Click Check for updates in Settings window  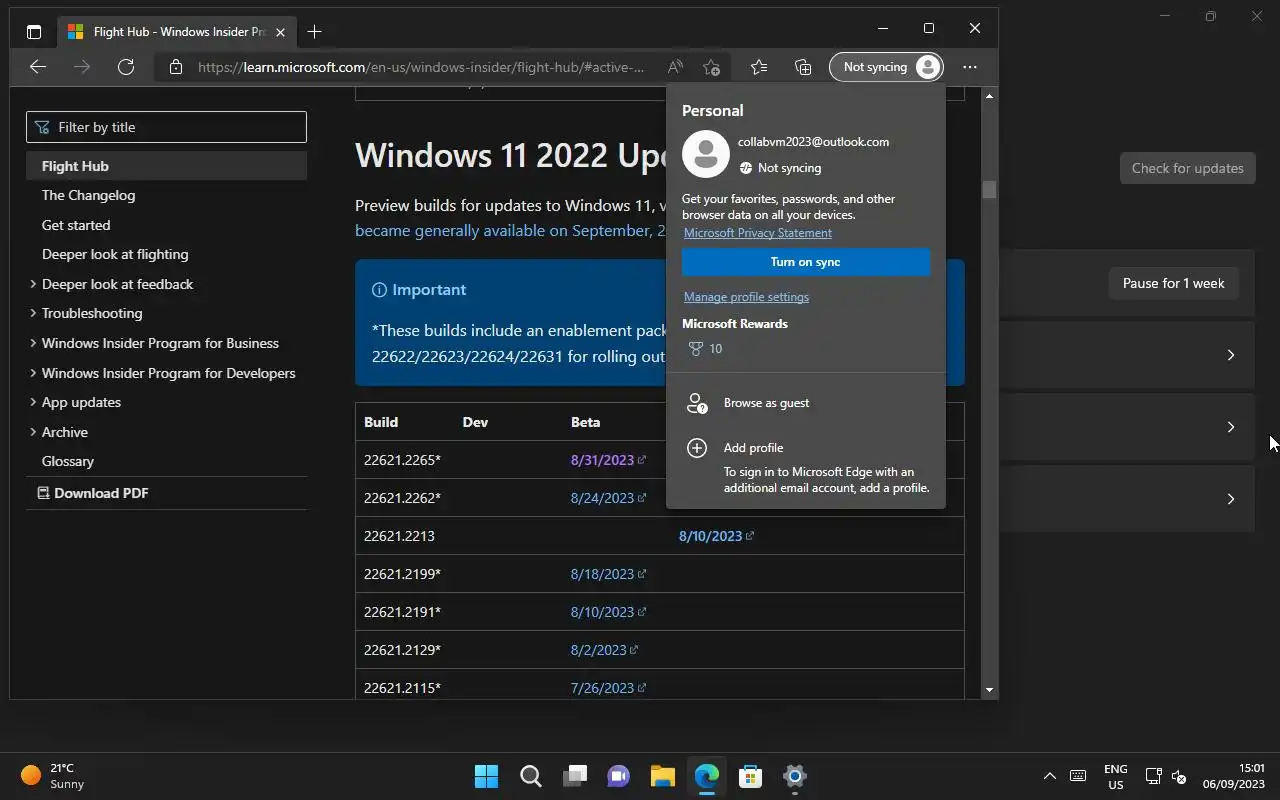tap(1187, 168)
